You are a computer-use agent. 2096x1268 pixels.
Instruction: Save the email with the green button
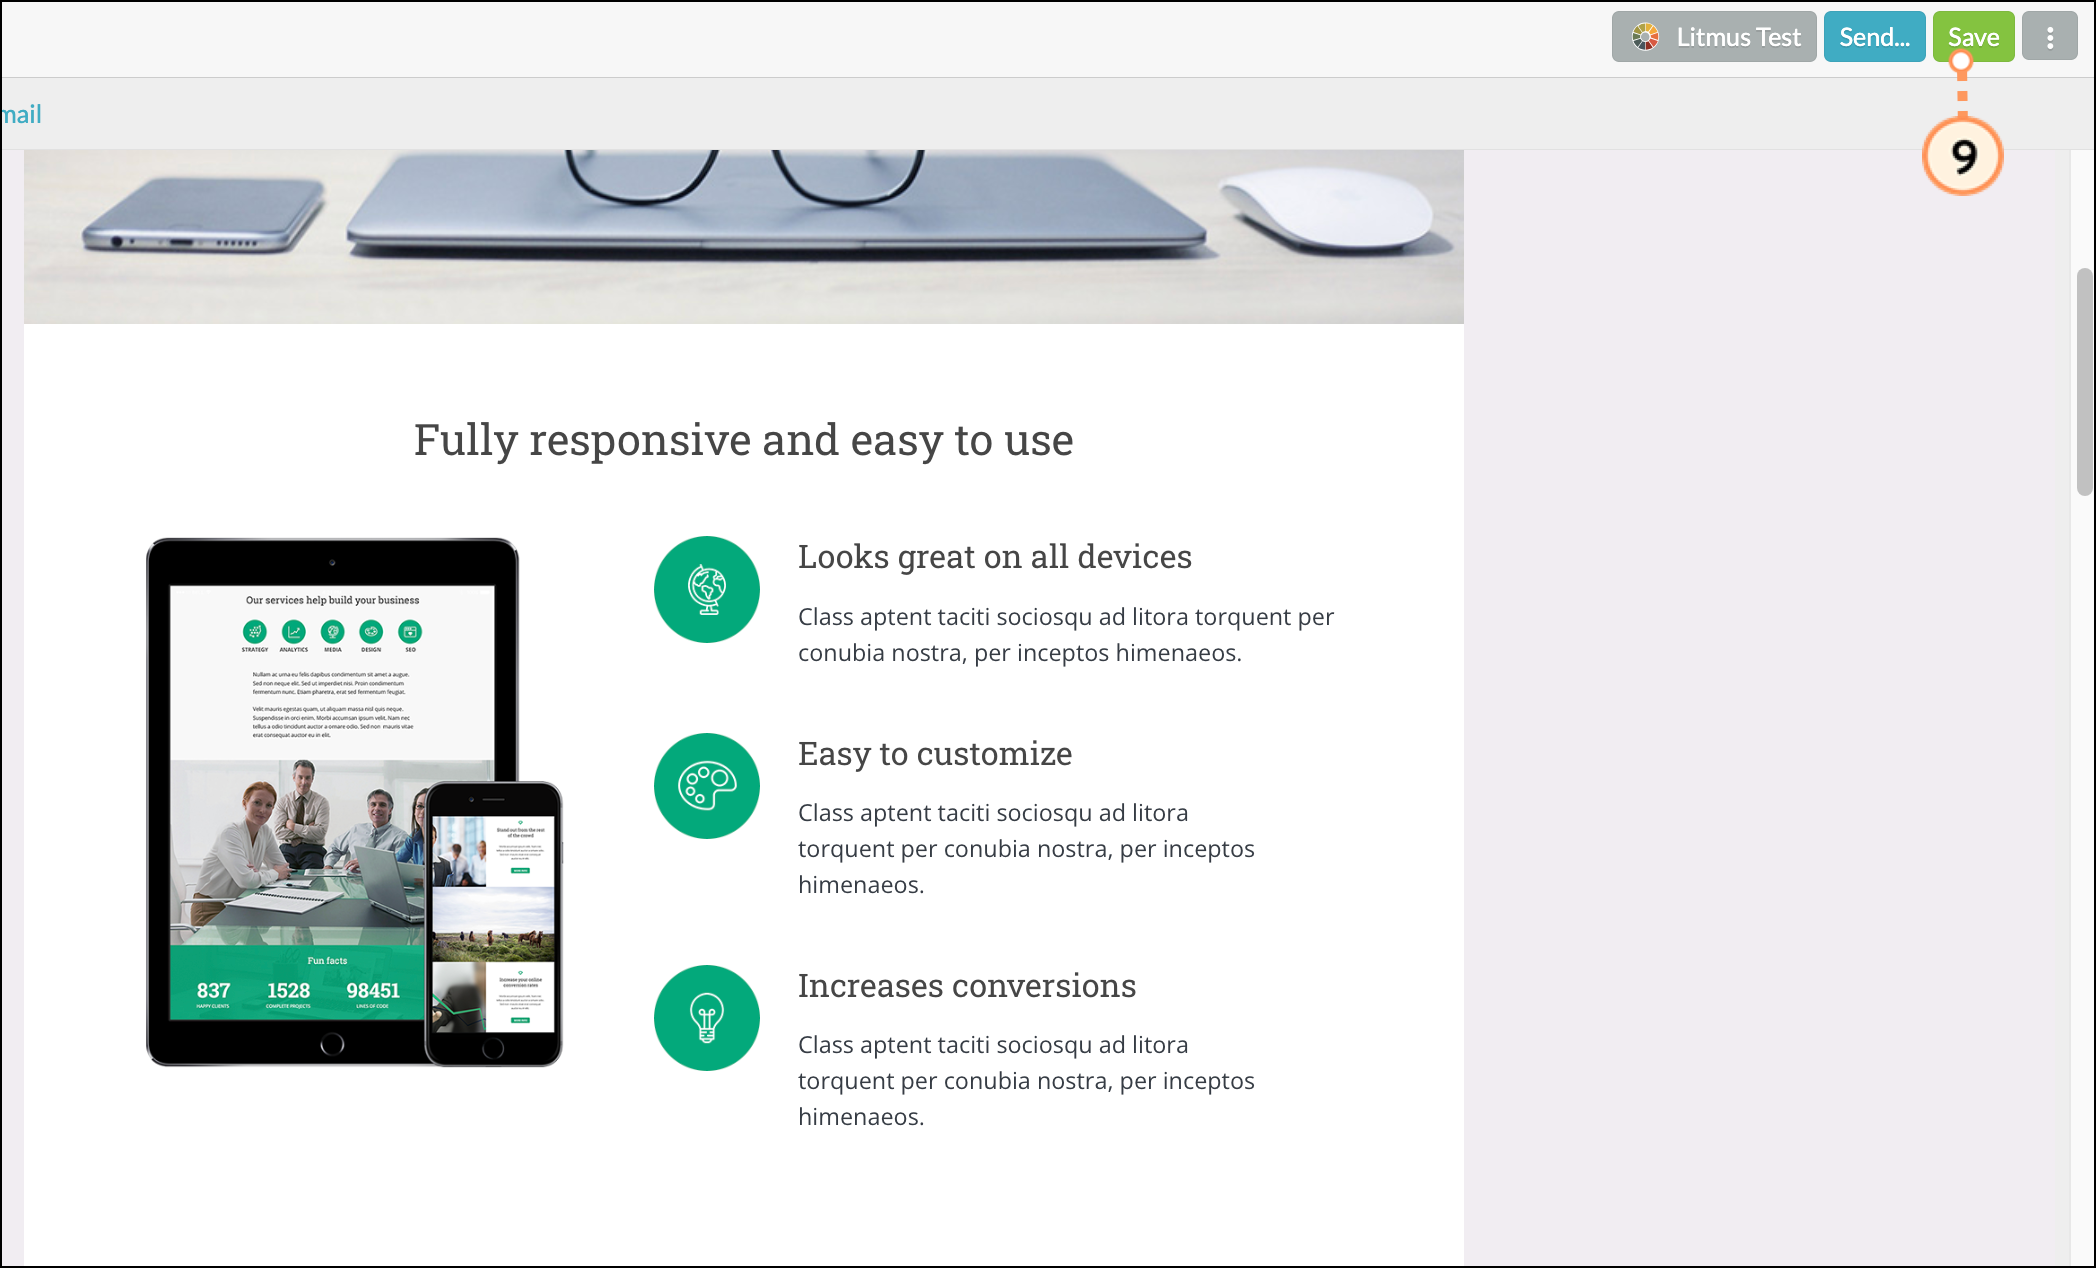(1973, 37)
